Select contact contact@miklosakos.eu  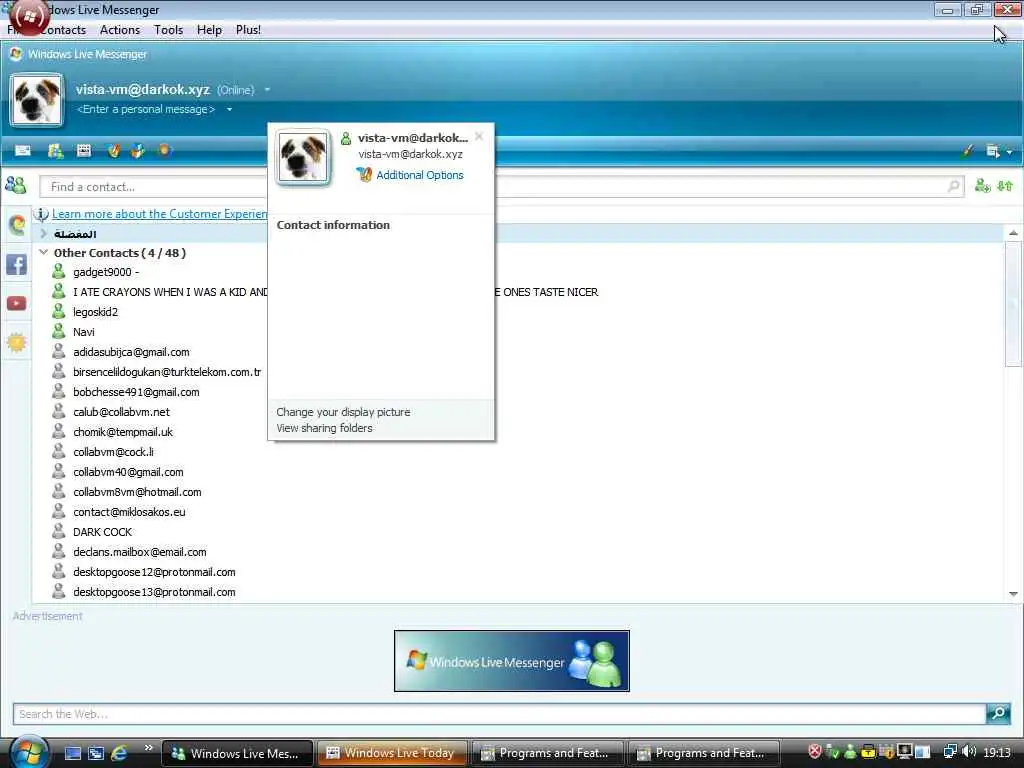(x=129, y=512)
